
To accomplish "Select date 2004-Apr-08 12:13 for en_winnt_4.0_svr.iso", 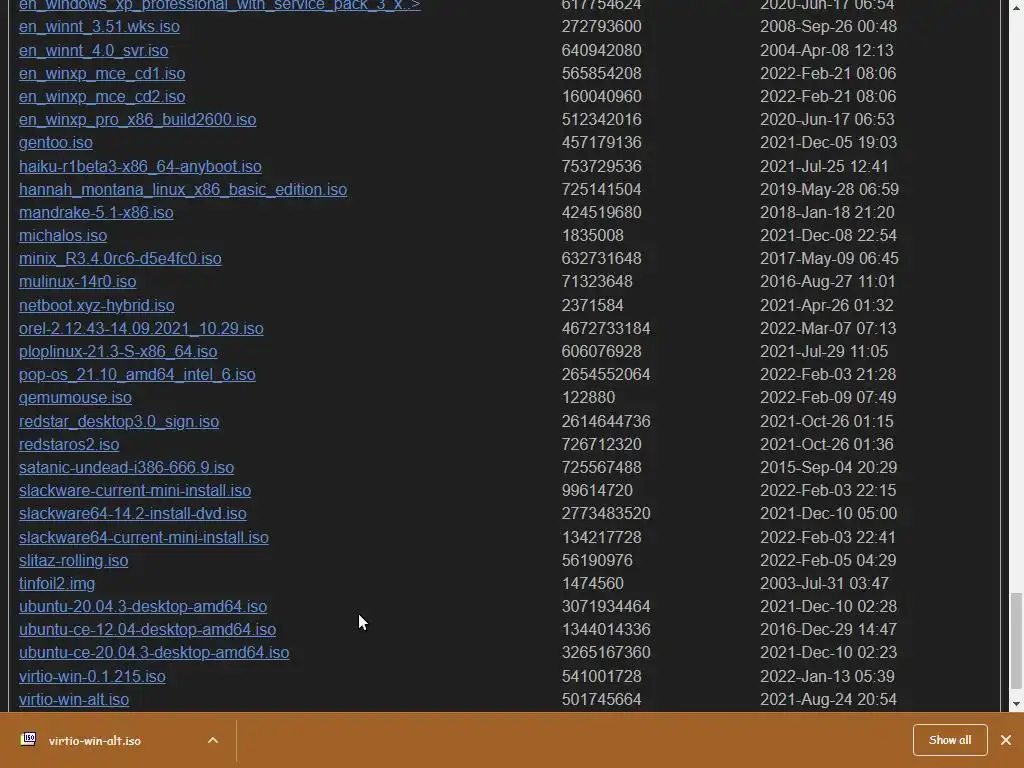I will click(x=827, y=50).
